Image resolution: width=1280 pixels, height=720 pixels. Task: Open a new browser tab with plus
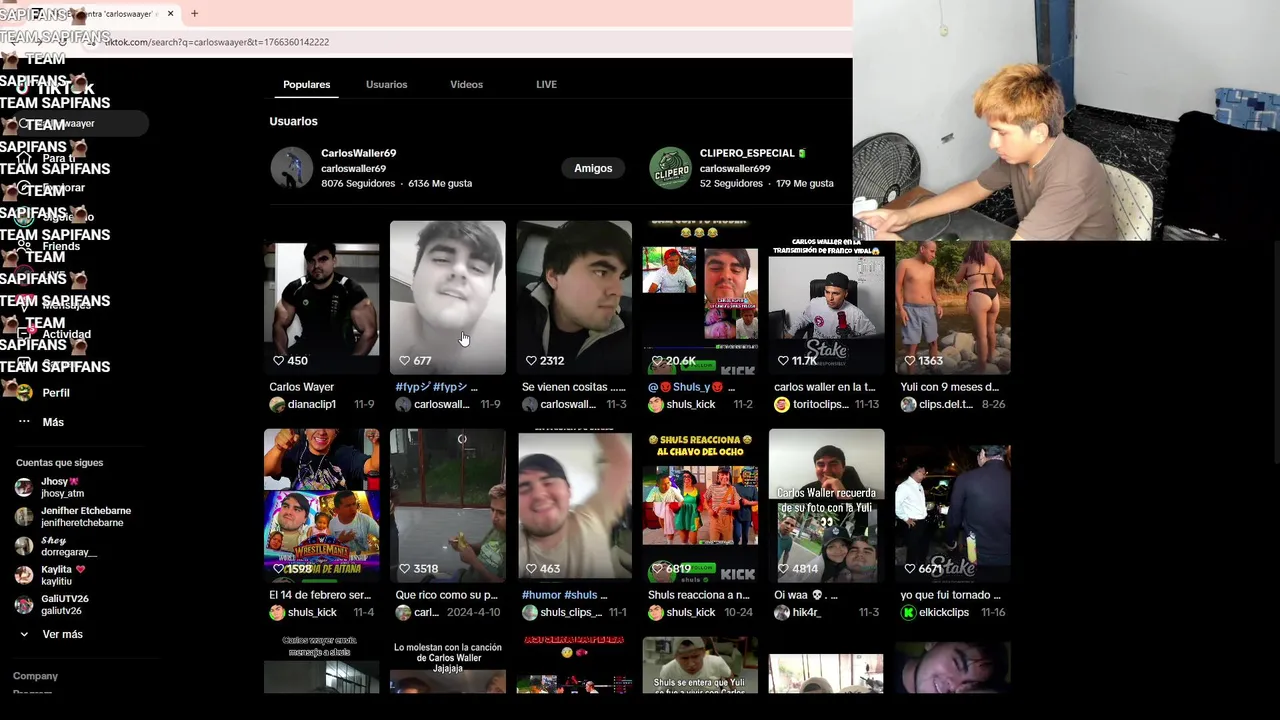click(x=194, y=14)
